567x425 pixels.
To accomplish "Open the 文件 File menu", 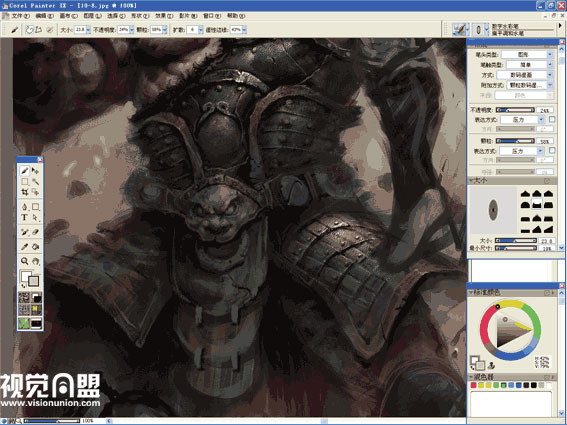I will [20, 16].
